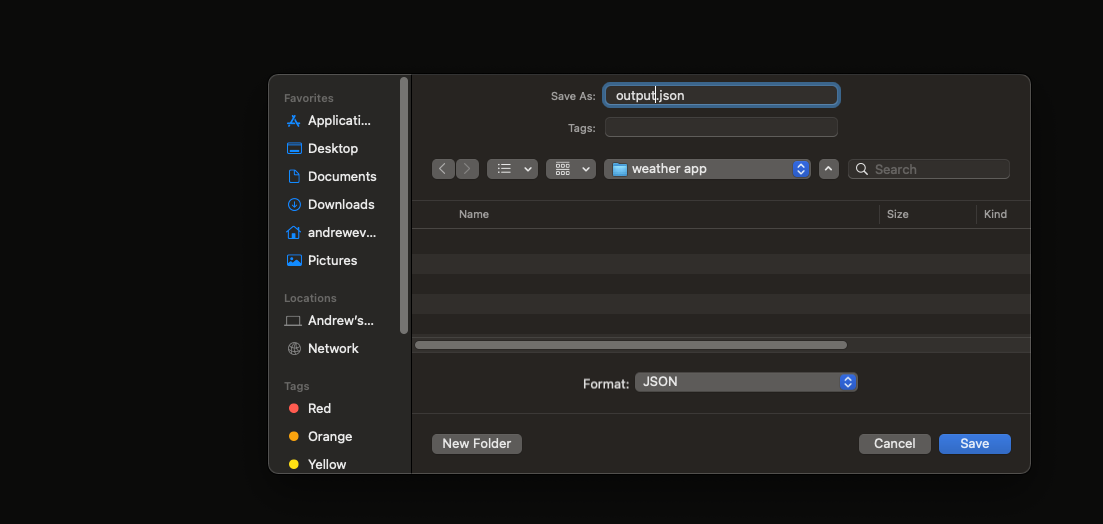
Task: Open Network under Locations
Action: click(x=332, y=348)
